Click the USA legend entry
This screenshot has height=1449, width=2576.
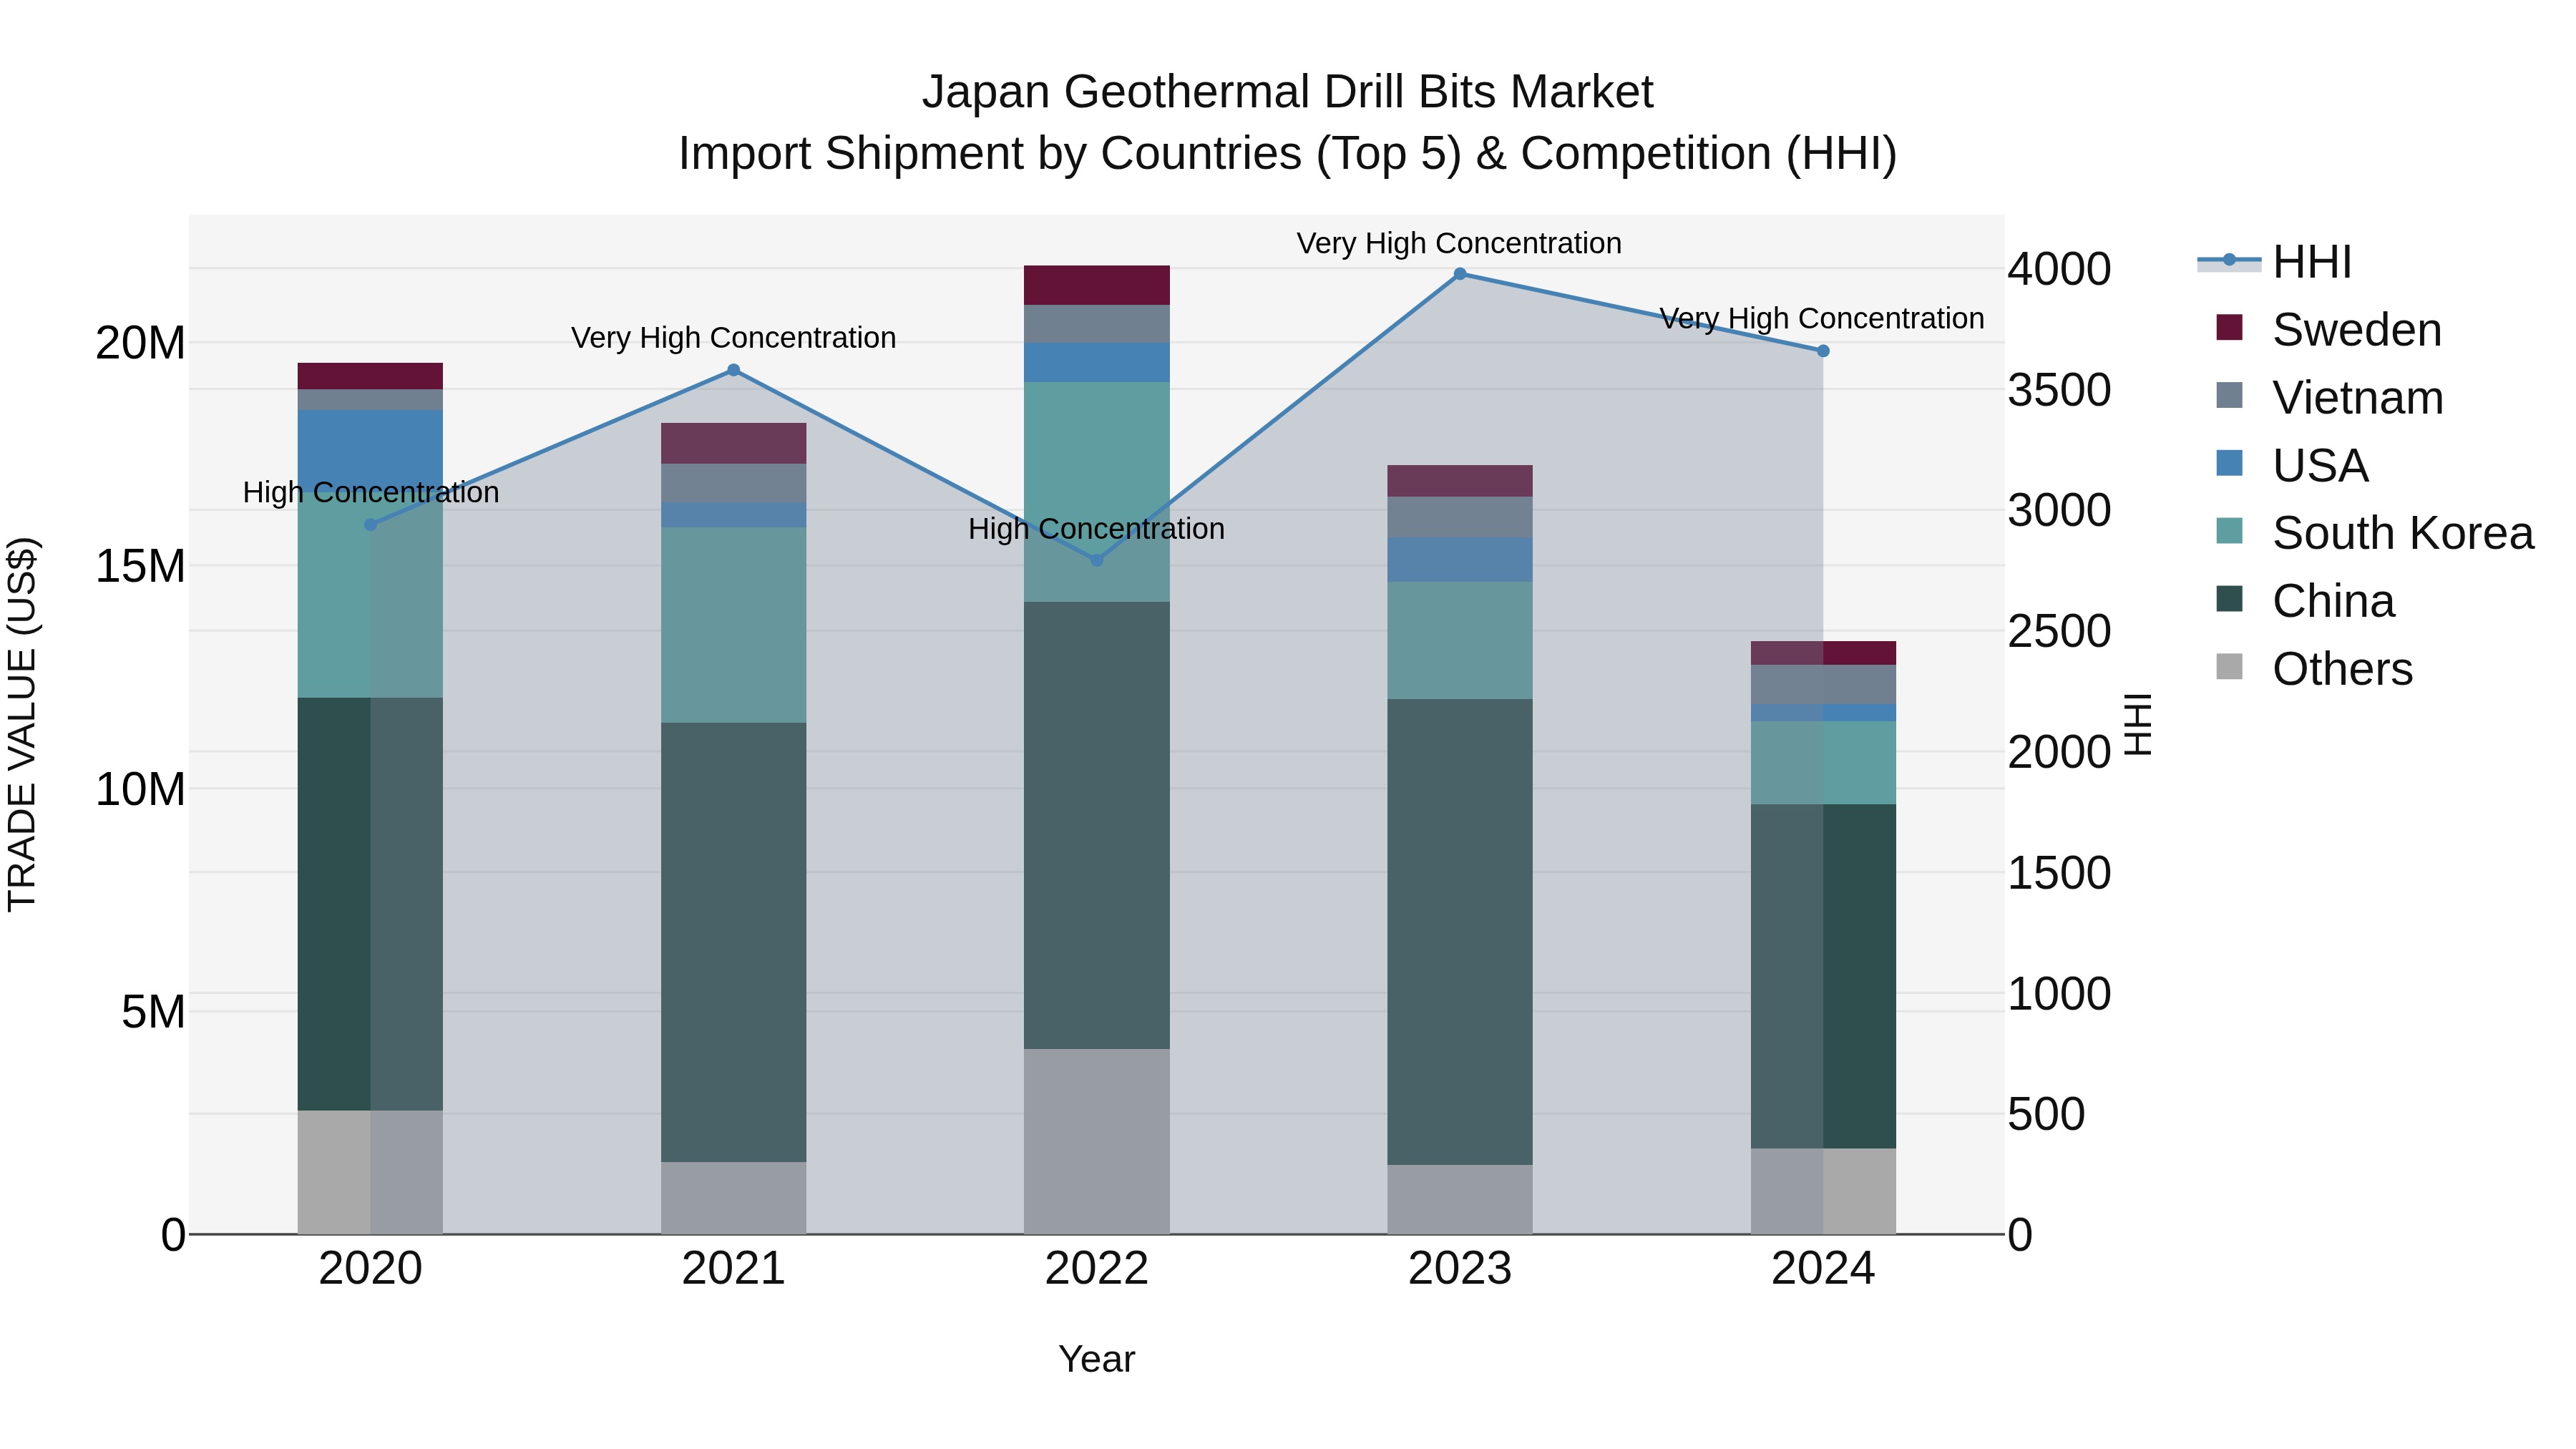coord(2319,466)
